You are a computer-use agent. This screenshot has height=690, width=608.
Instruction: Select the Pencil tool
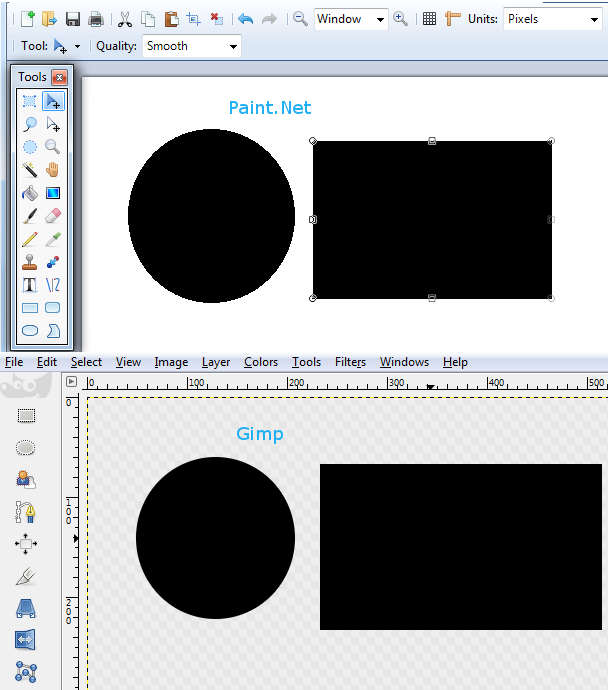pyautogui.click(x=30, y=239)
